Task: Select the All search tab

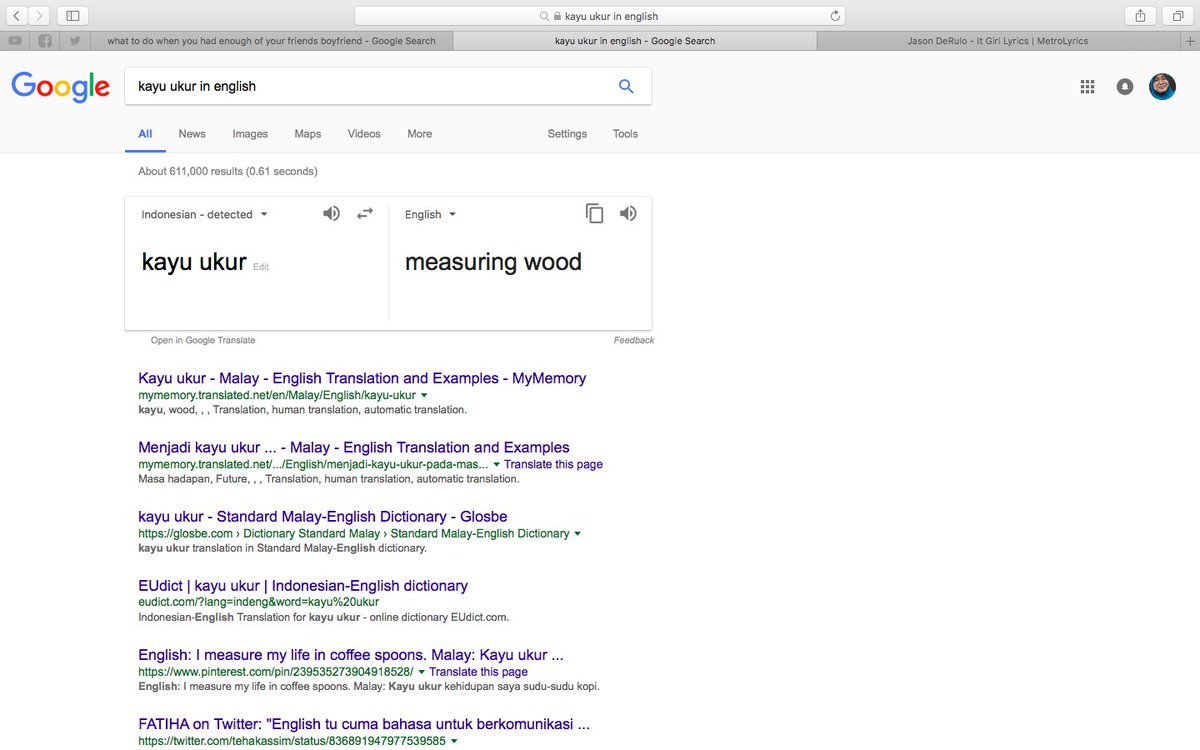Action: pyautogui.click(x=145, y=134)
